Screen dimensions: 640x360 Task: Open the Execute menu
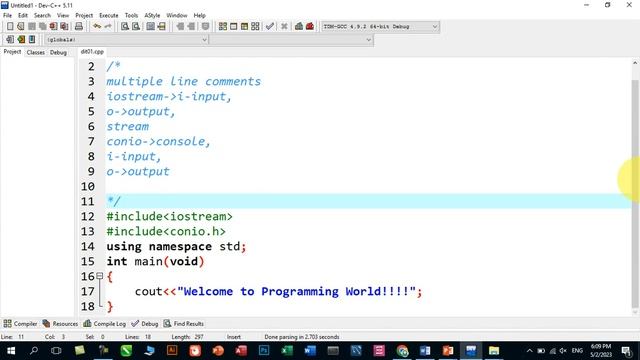coord(109,15)
